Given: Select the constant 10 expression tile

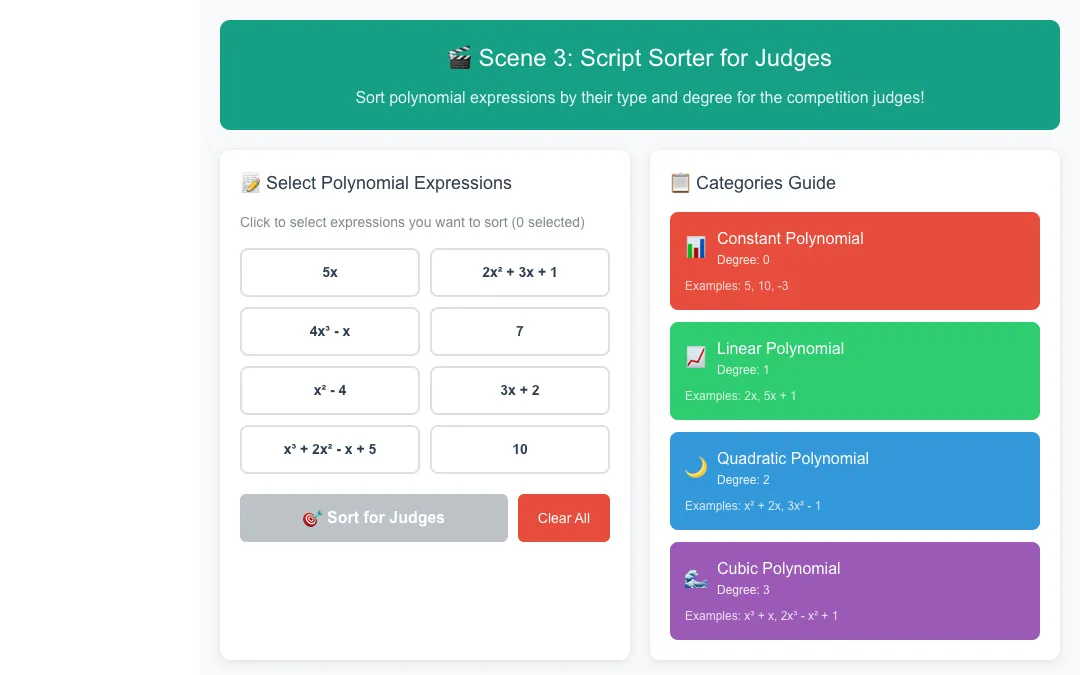Looking at the screenshot, I should 520,450.
